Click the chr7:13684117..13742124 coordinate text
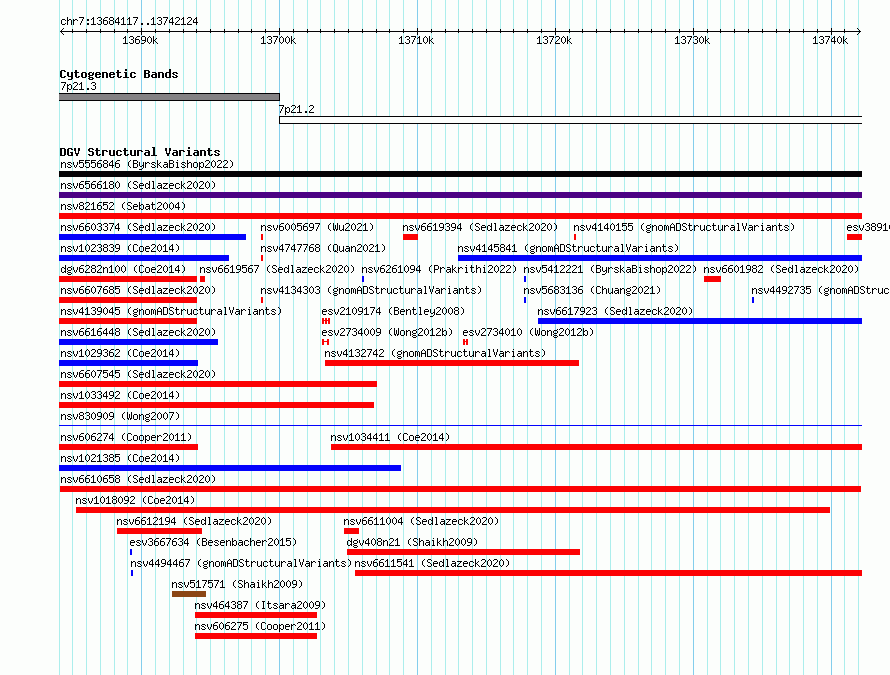The width and height of the screenshot is (890, 675). pos(129,22)
